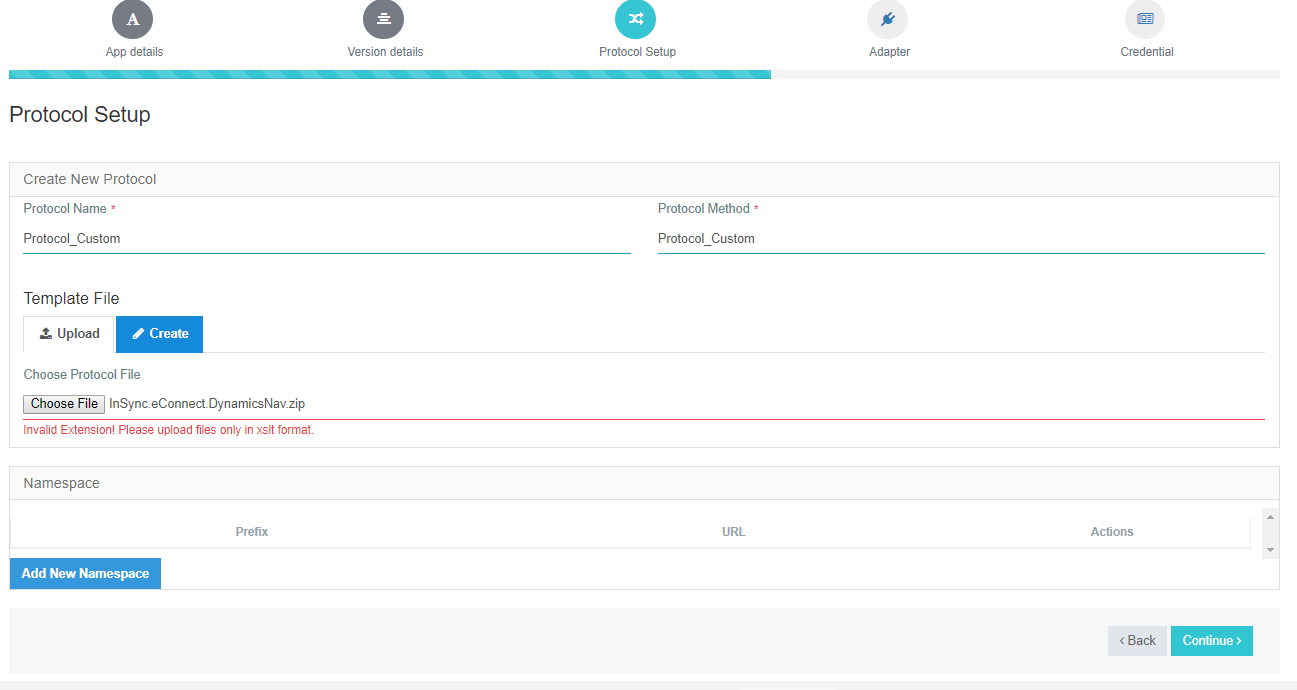The image size is (1297, 690).
Task: Switch to the Create tab
Action: (159, 333)
